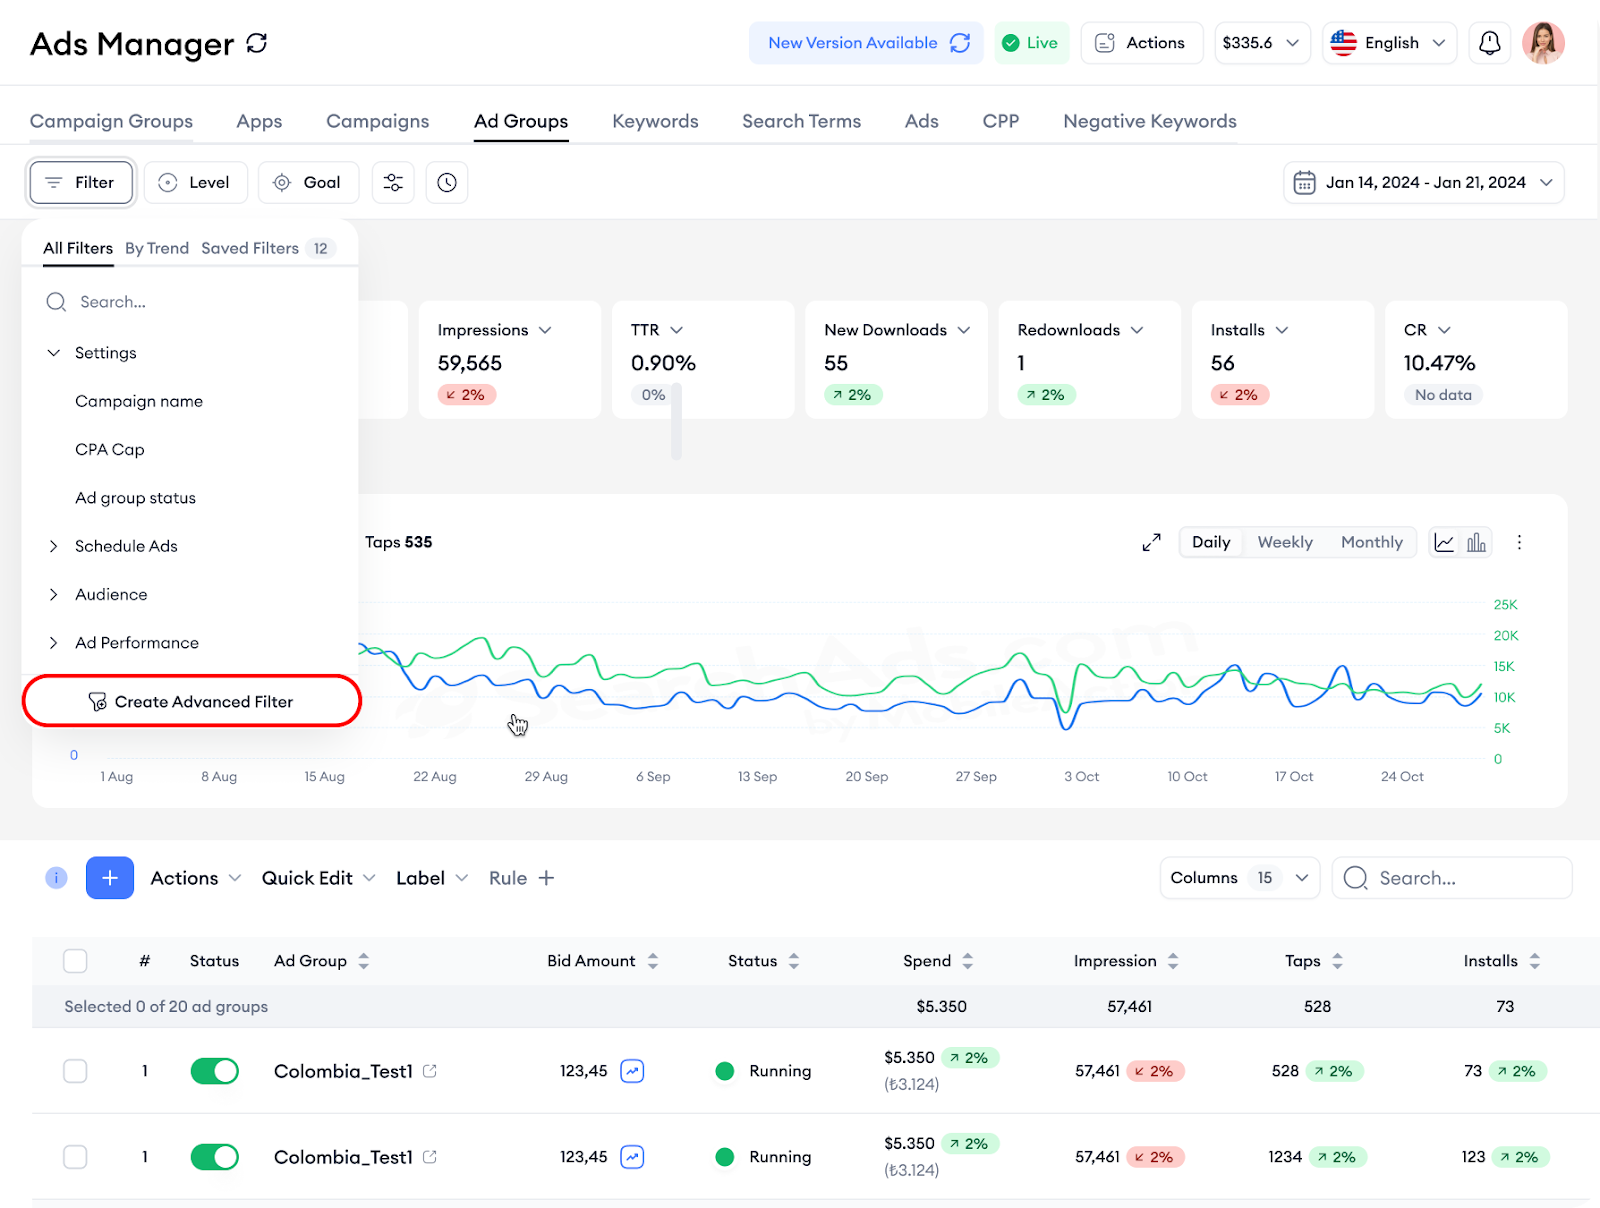Screen dimensions: 1600x1208
Task: Switch to bar chart view
Action: click(1476, 542)
